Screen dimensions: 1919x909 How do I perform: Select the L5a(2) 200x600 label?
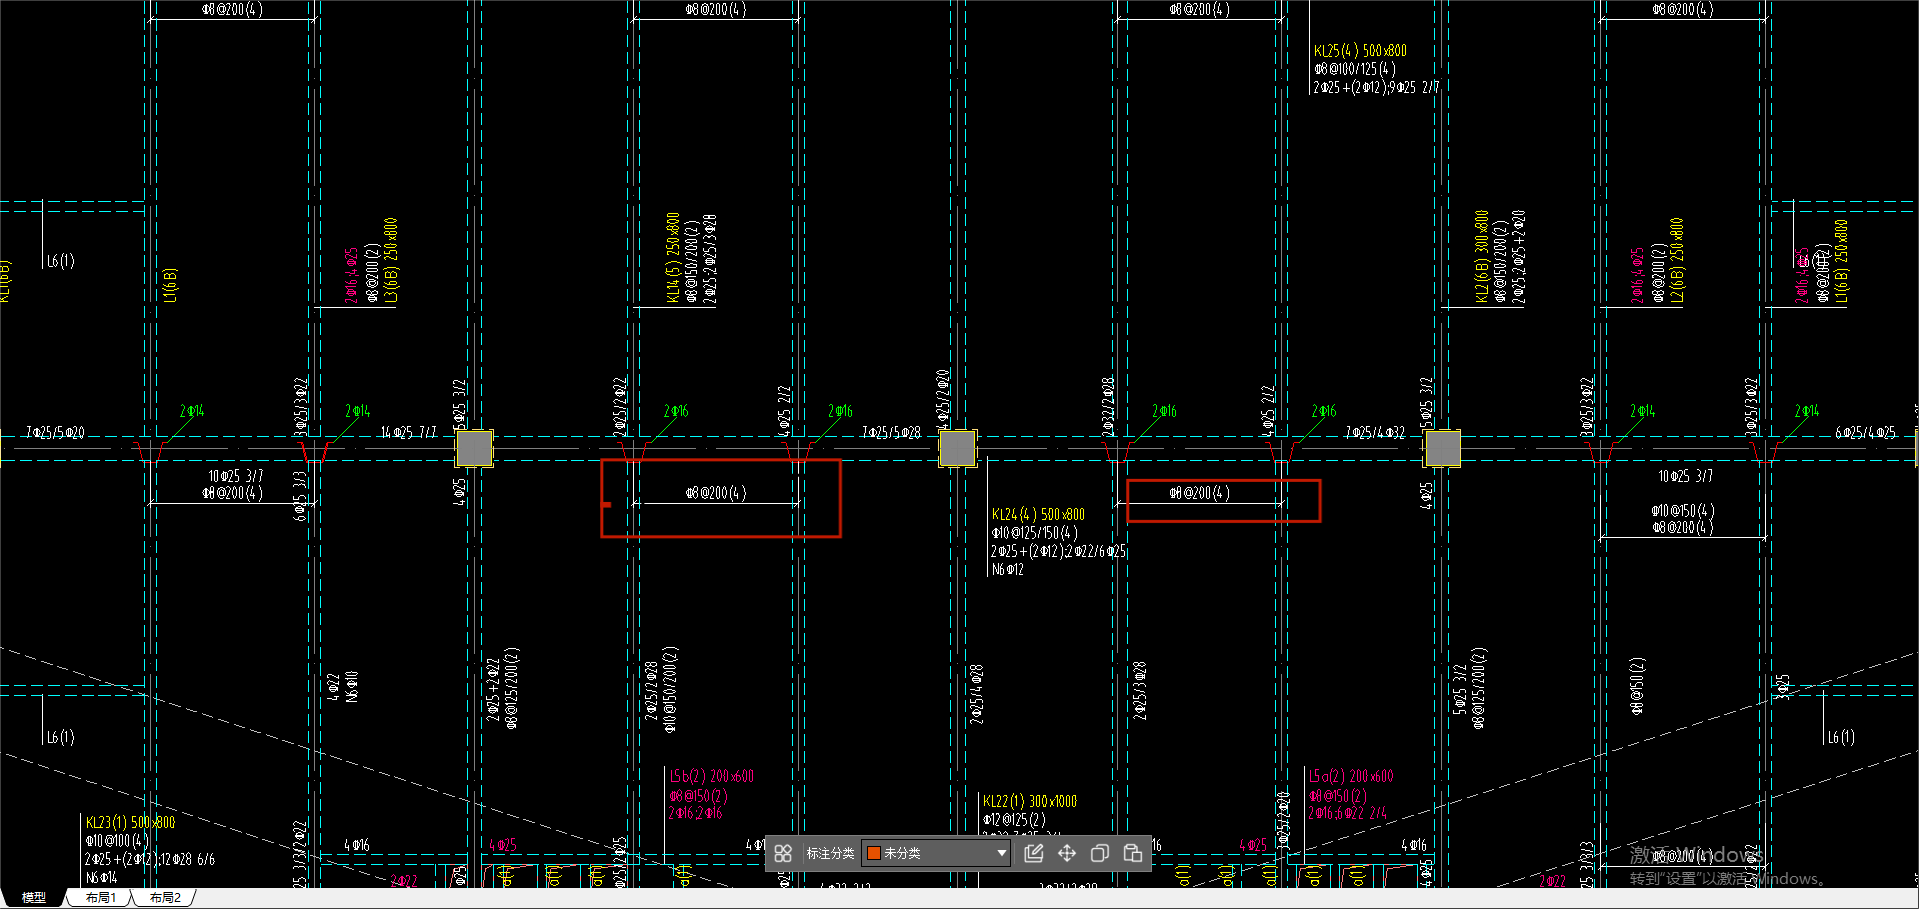tap(1351, 776)
